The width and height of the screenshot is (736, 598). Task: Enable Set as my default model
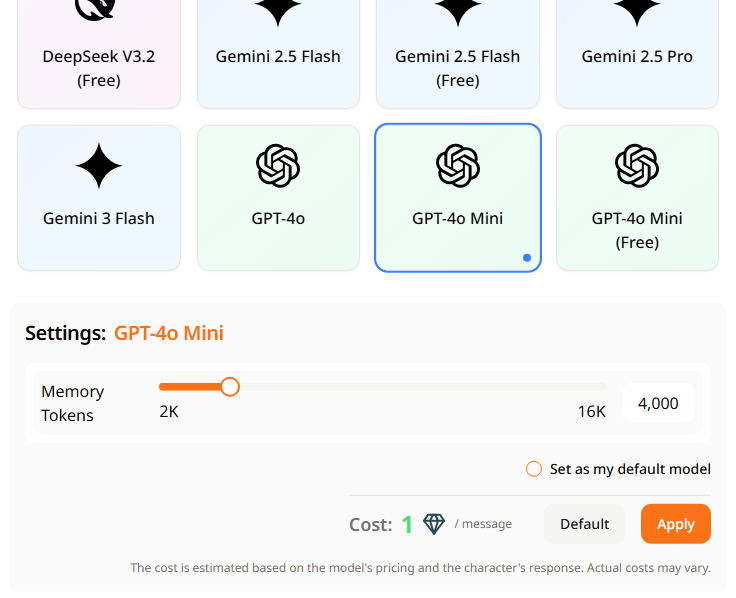534,469
